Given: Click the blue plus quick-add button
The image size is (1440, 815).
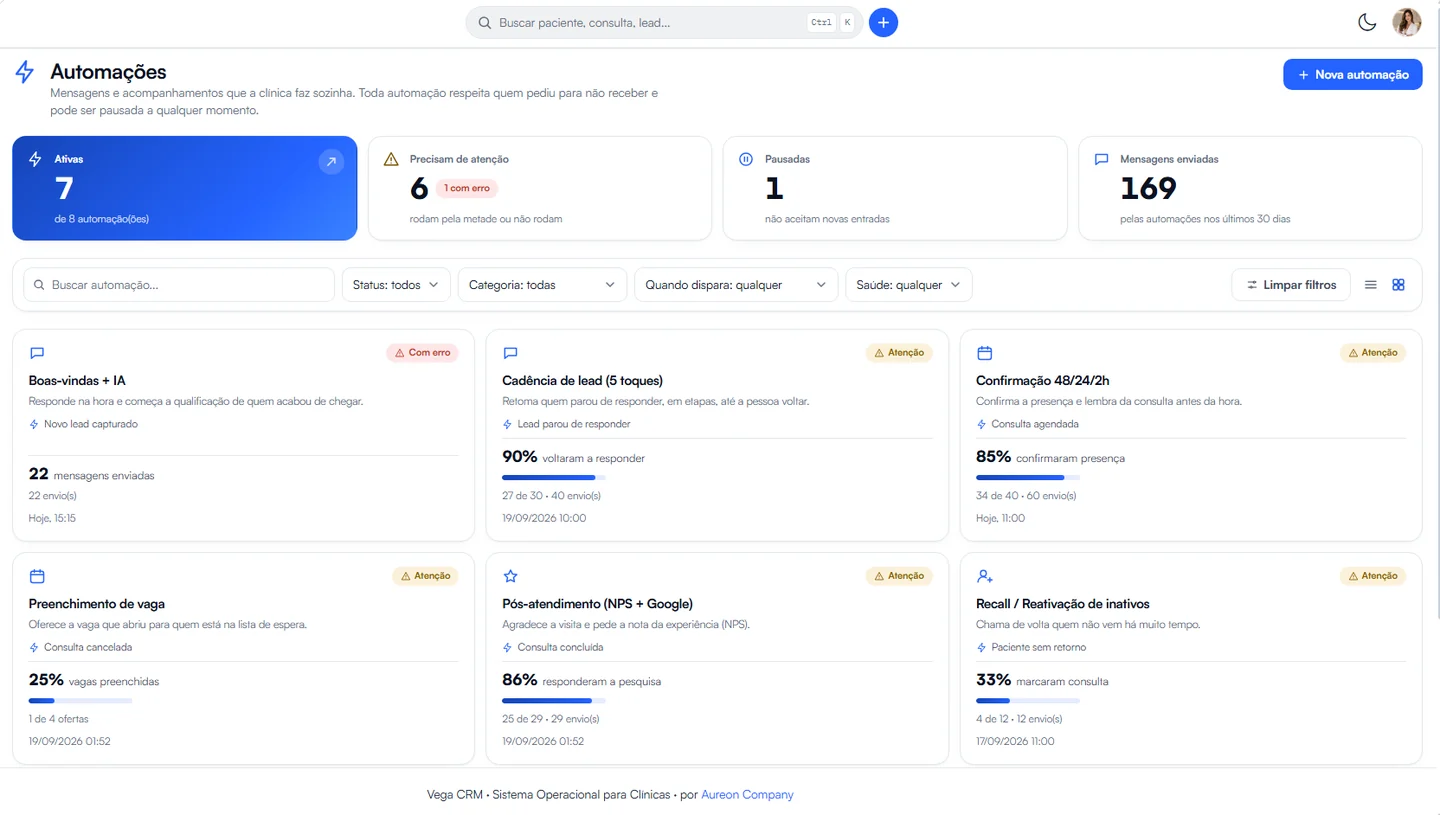Looking at the screenshot, I should point(883,22).
